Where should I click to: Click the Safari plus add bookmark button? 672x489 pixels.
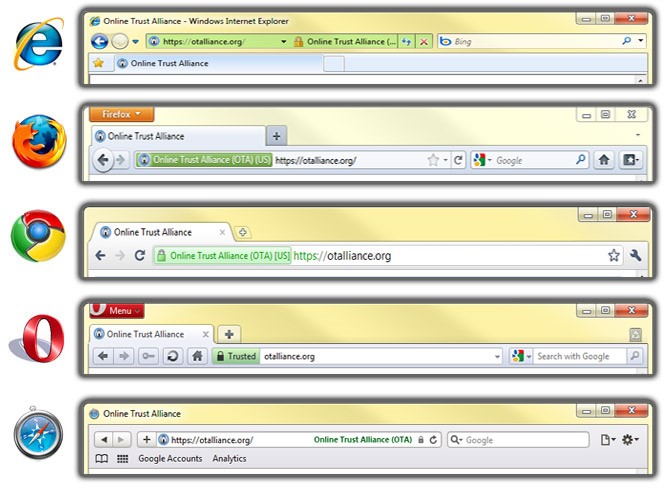click(x=147, y=440)
